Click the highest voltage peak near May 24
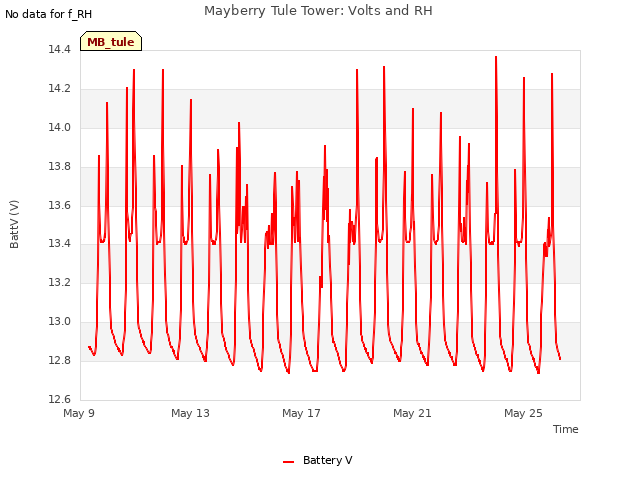Image resolution: width=640 pixels, height=480 pixels. coord(496,57)
